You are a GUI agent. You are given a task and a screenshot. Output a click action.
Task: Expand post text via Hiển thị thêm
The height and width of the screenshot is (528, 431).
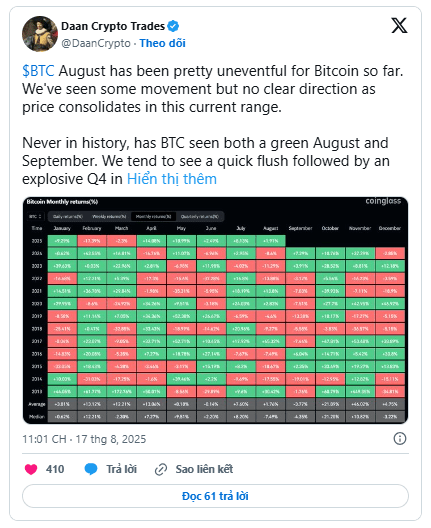pos(172,179)
